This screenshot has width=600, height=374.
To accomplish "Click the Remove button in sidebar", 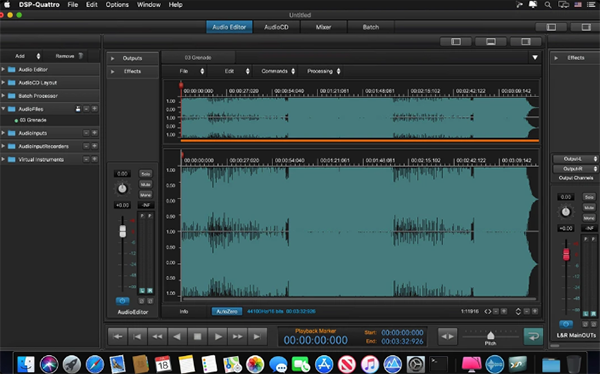I will pos(69,56).
